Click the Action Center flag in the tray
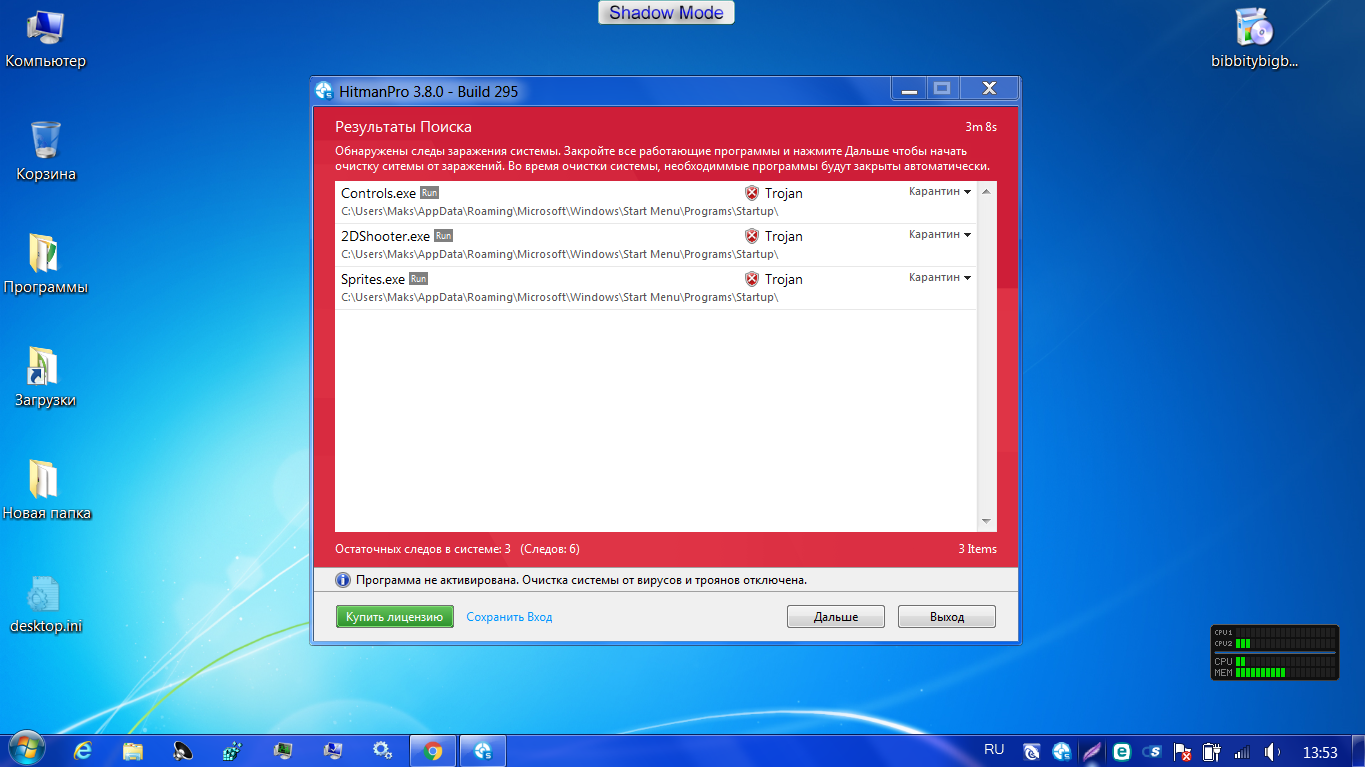 (1182, 751)
